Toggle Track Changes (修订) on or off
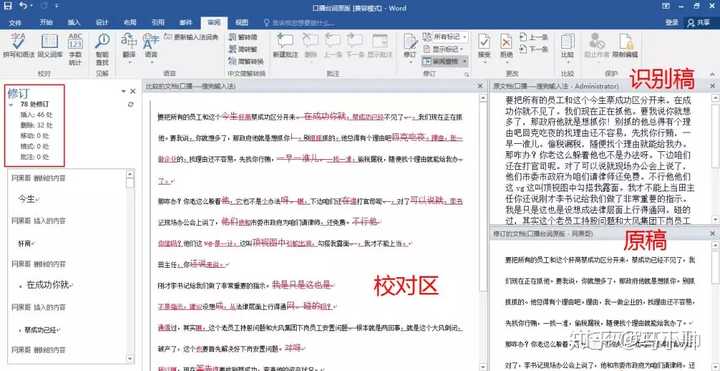 (x=410, y=46)
